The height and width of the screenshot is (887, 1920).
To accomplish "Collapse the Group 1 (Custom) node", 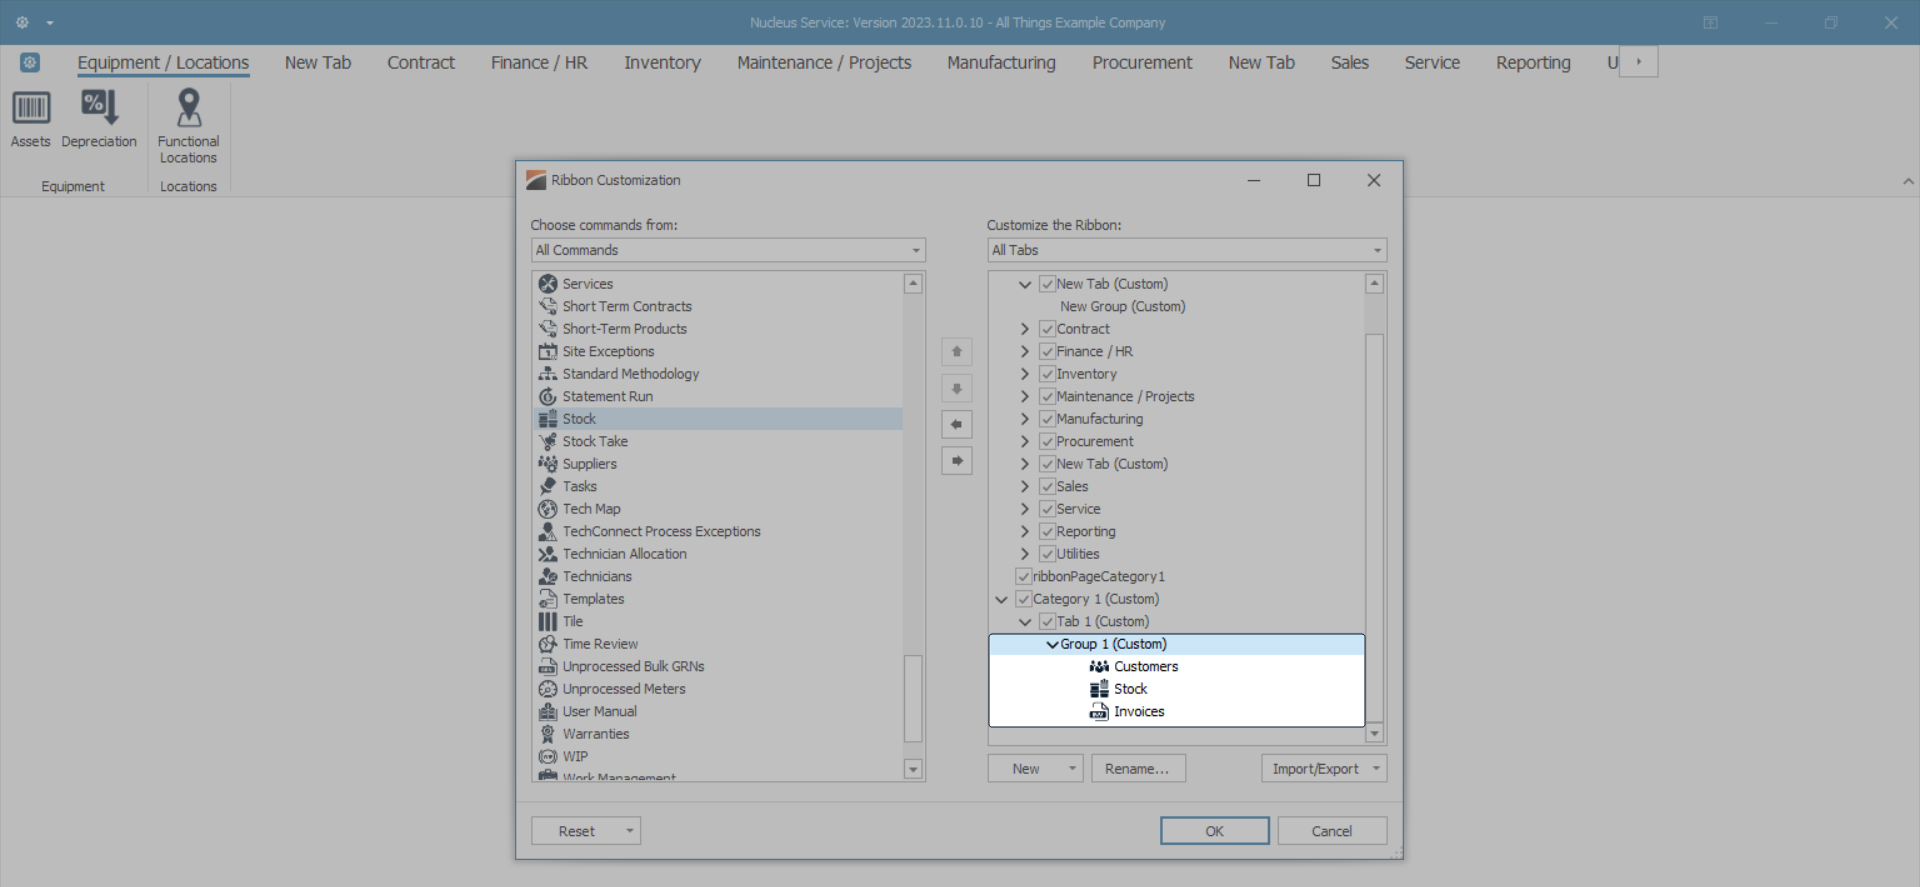I will coord(1052,644).
